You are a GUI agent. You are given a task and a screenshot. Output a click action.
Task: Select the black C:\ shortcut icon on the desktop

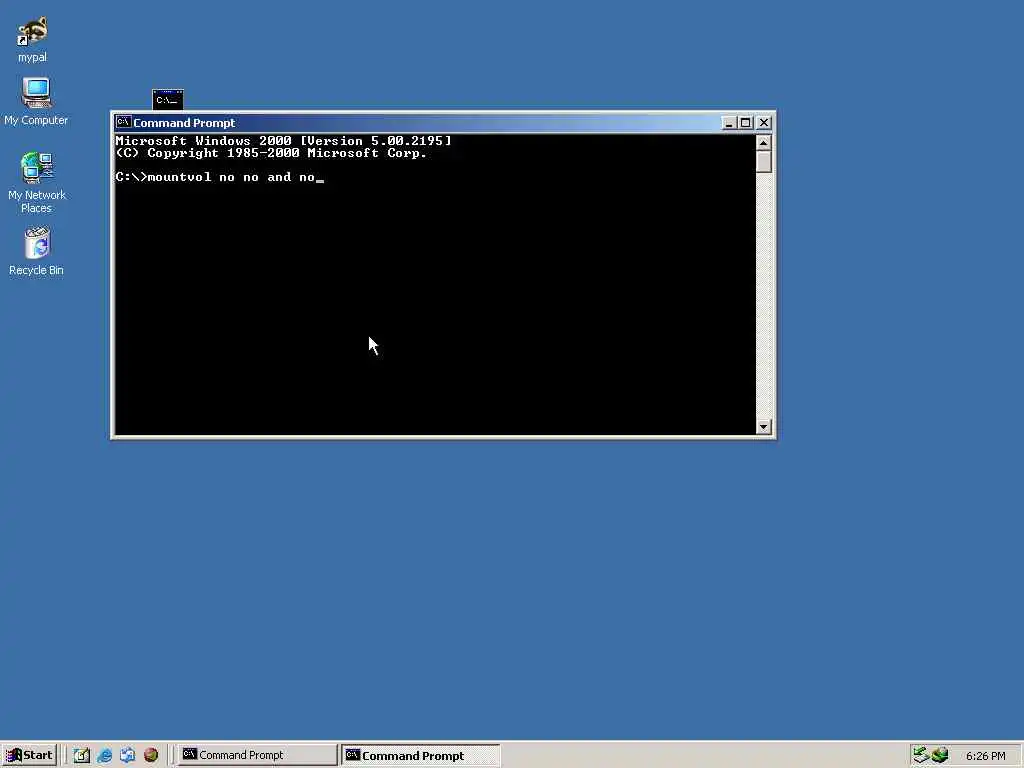pos(168,99)
